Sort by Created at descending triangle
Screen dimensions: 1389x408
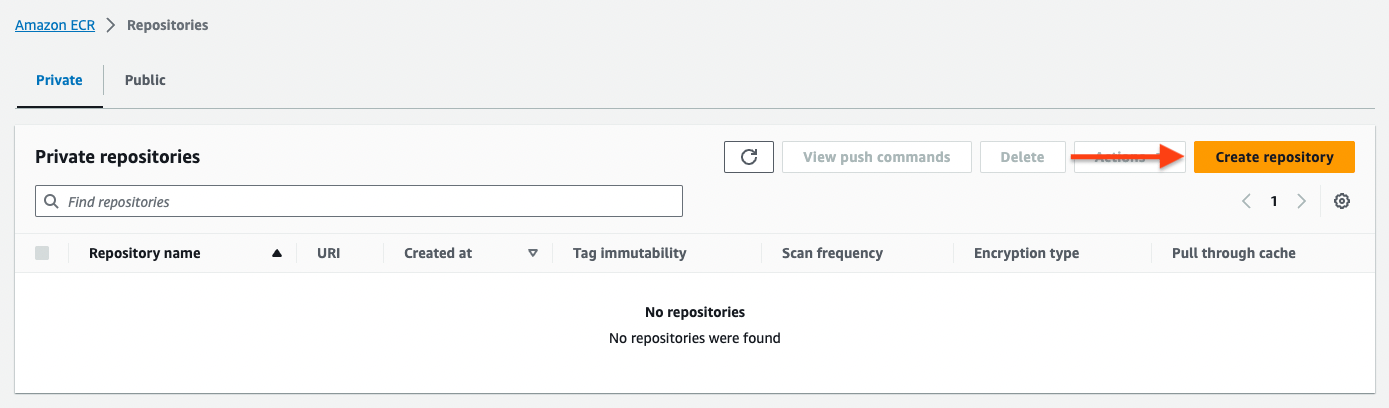coord(533,254)
